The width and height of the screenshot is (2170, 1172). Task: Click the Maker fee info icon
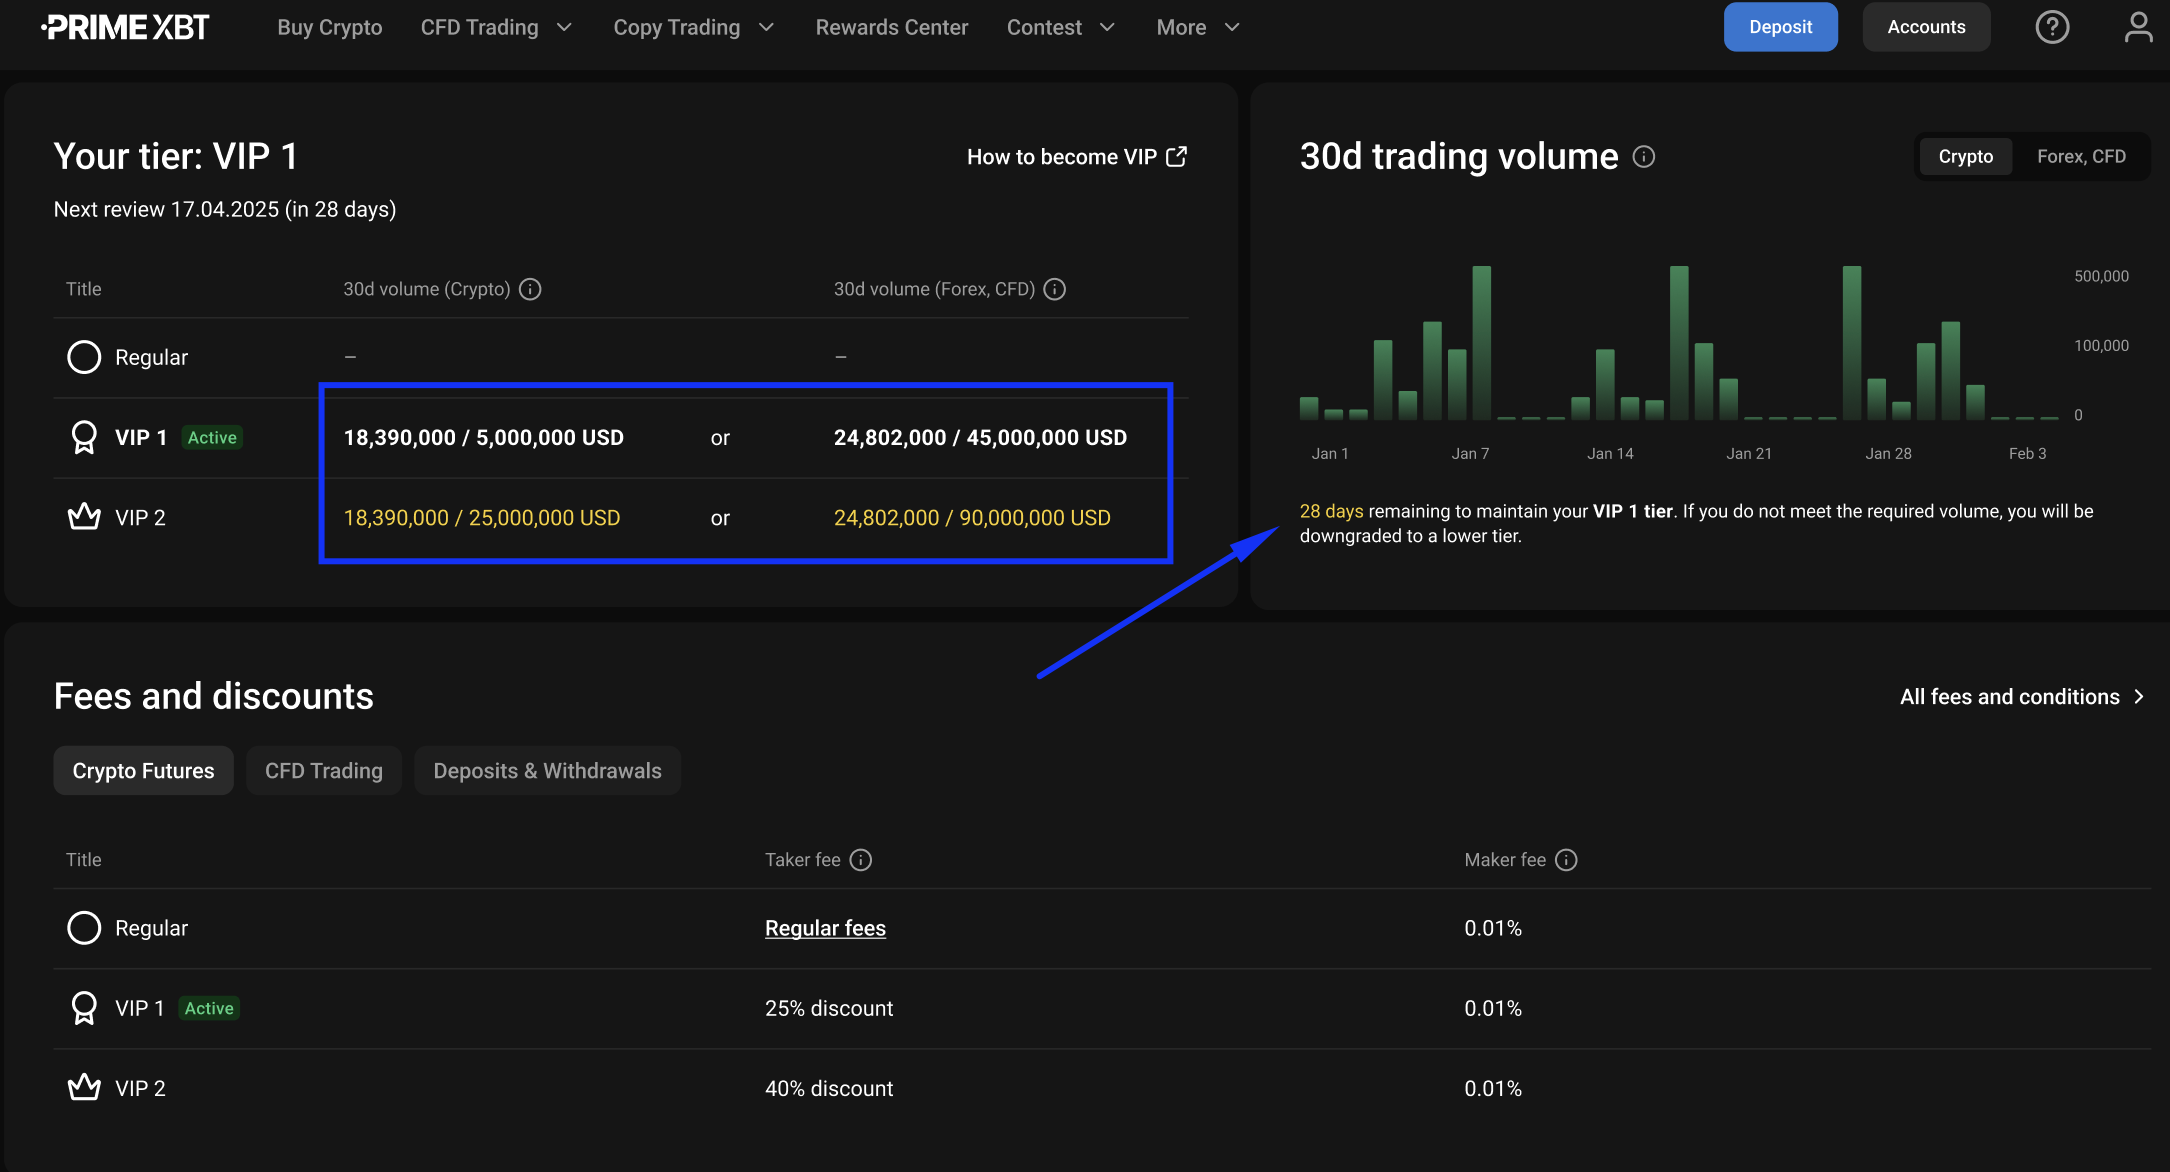(x=1567, y=860)
